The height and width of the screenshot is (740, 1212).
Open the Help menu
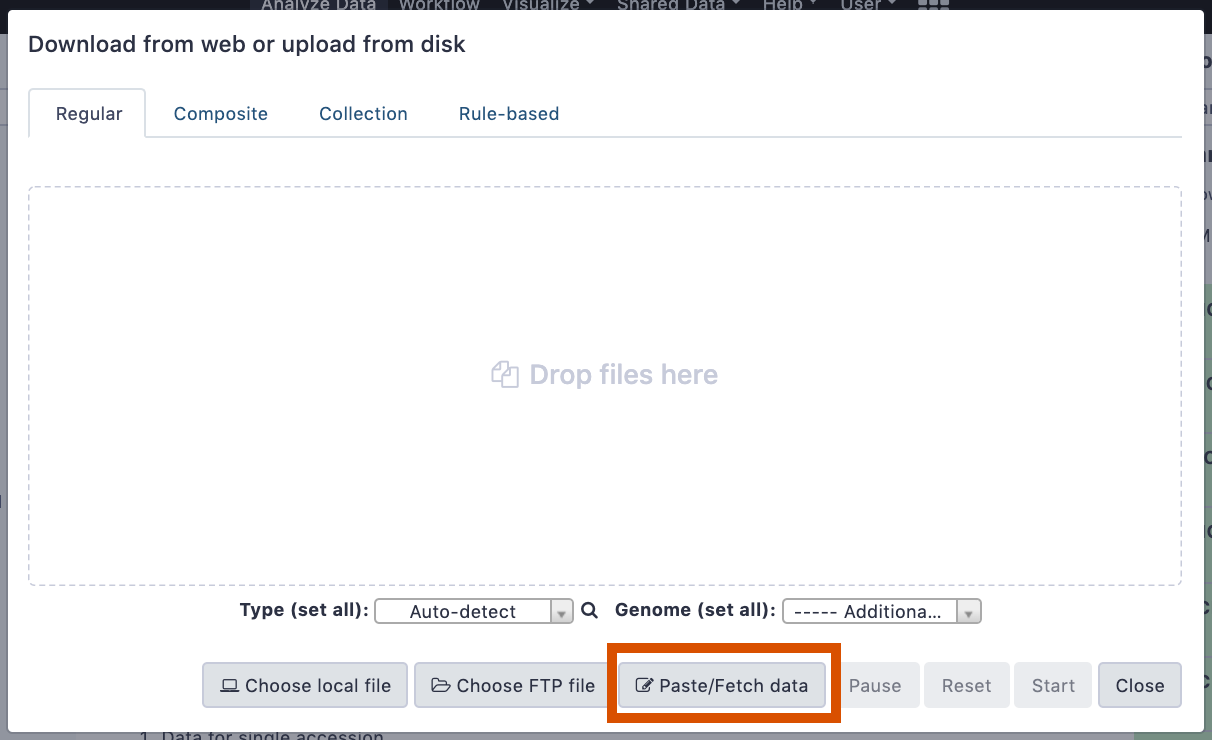point(788,5)
